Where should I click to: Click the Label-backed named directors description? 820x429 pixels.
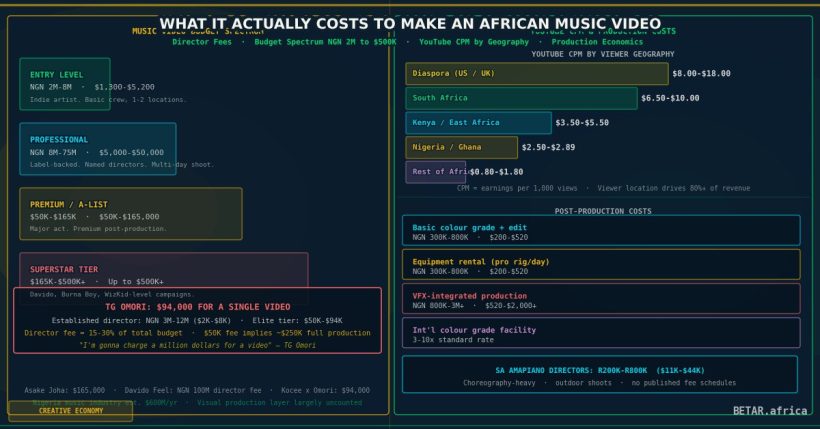(122, 165)
